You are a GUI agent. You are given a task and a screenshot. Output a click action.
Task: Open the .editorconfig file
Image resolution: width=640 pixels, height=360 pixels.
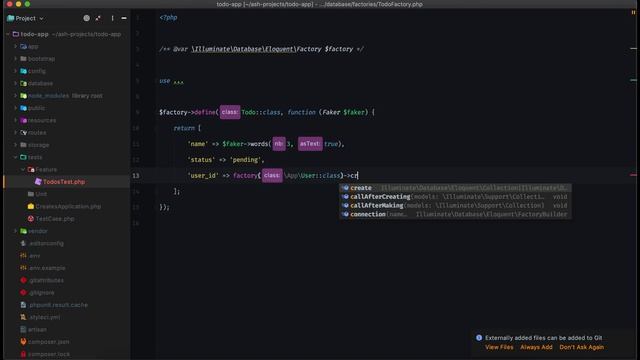[x=46, y=243]
